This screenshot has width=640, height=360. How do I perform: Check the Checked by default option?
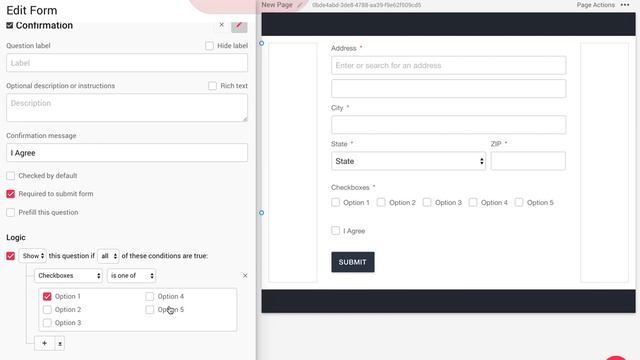[x=11, y=176]
